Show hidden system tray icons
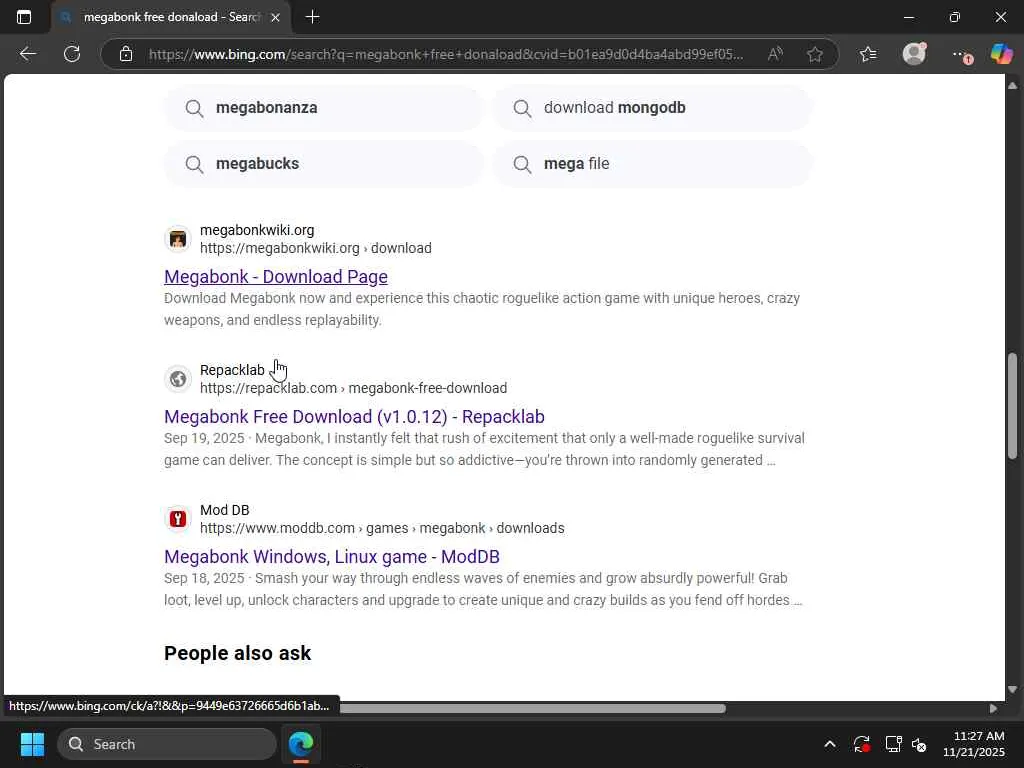 point(829,744)
